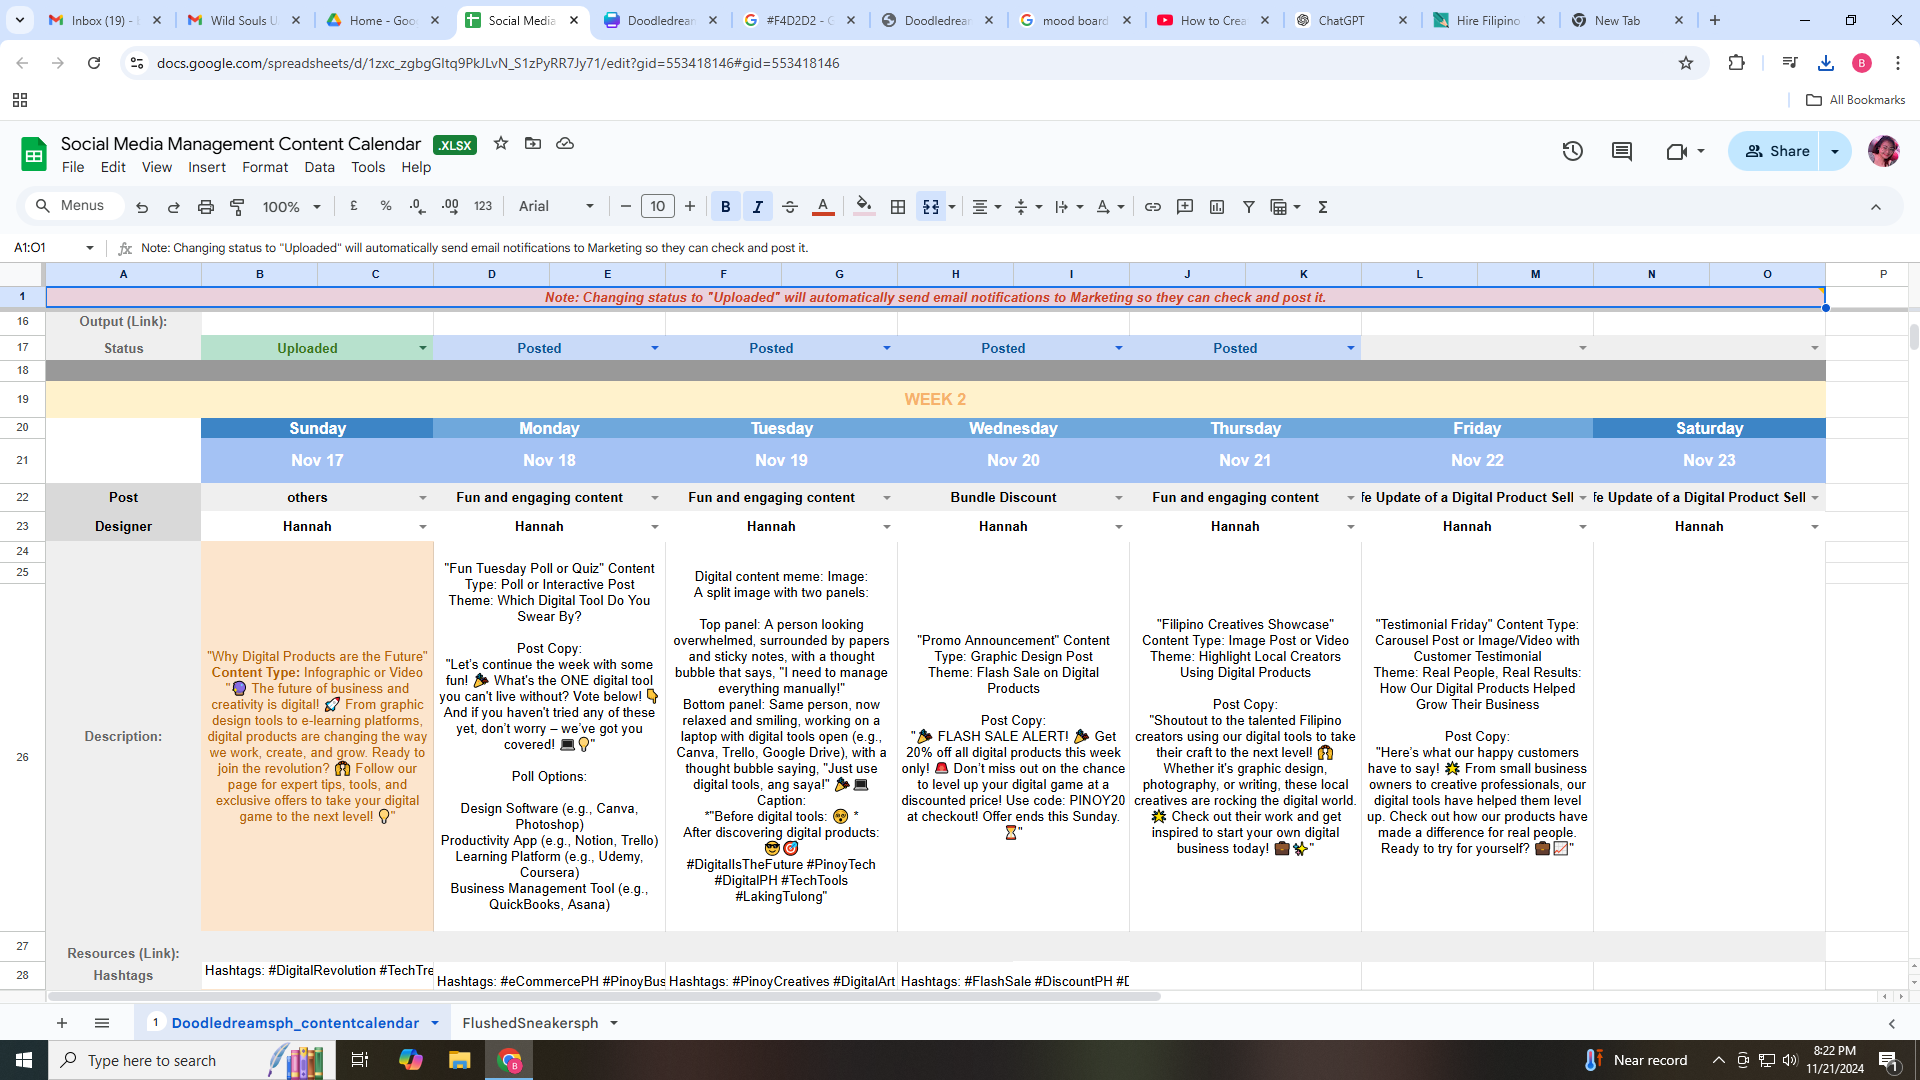Click the create filter funnel icon
1920x1080 pixels.
point(1249,207)
